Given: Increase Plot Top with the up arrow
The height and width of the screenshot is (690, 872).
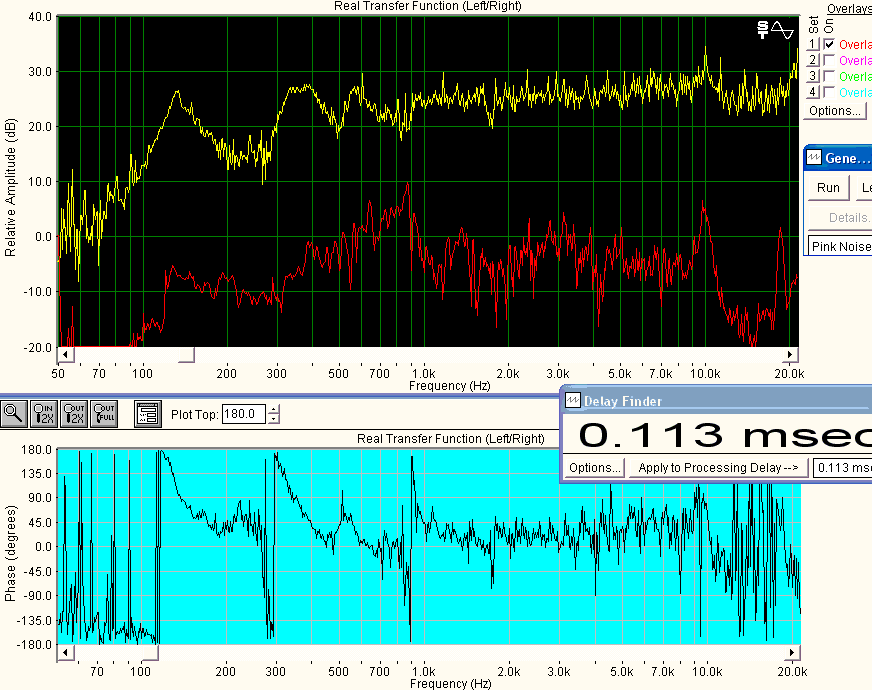Looking at the screenshot, I should click(273, 410).
